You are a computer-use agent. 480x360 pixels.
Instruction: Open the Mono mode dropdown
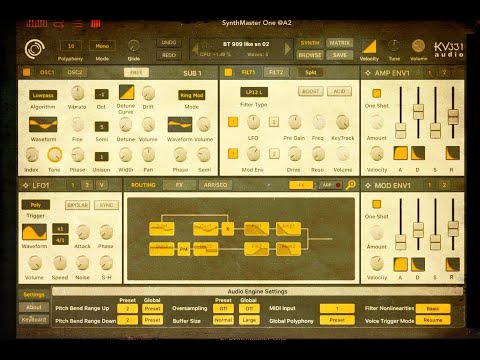(x=102, y=46)
